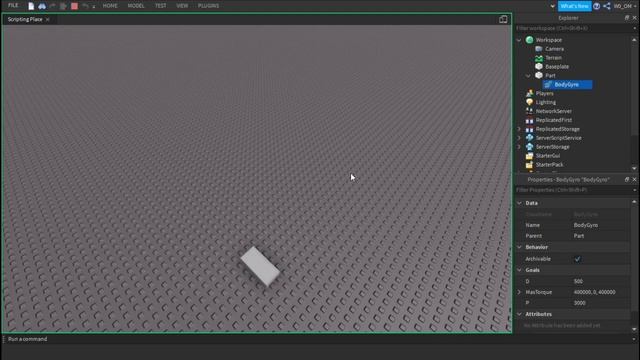Screen dimensions: 640x360
Task: Click the red stop button in toolbar
Action: click(x=74, y=6)
